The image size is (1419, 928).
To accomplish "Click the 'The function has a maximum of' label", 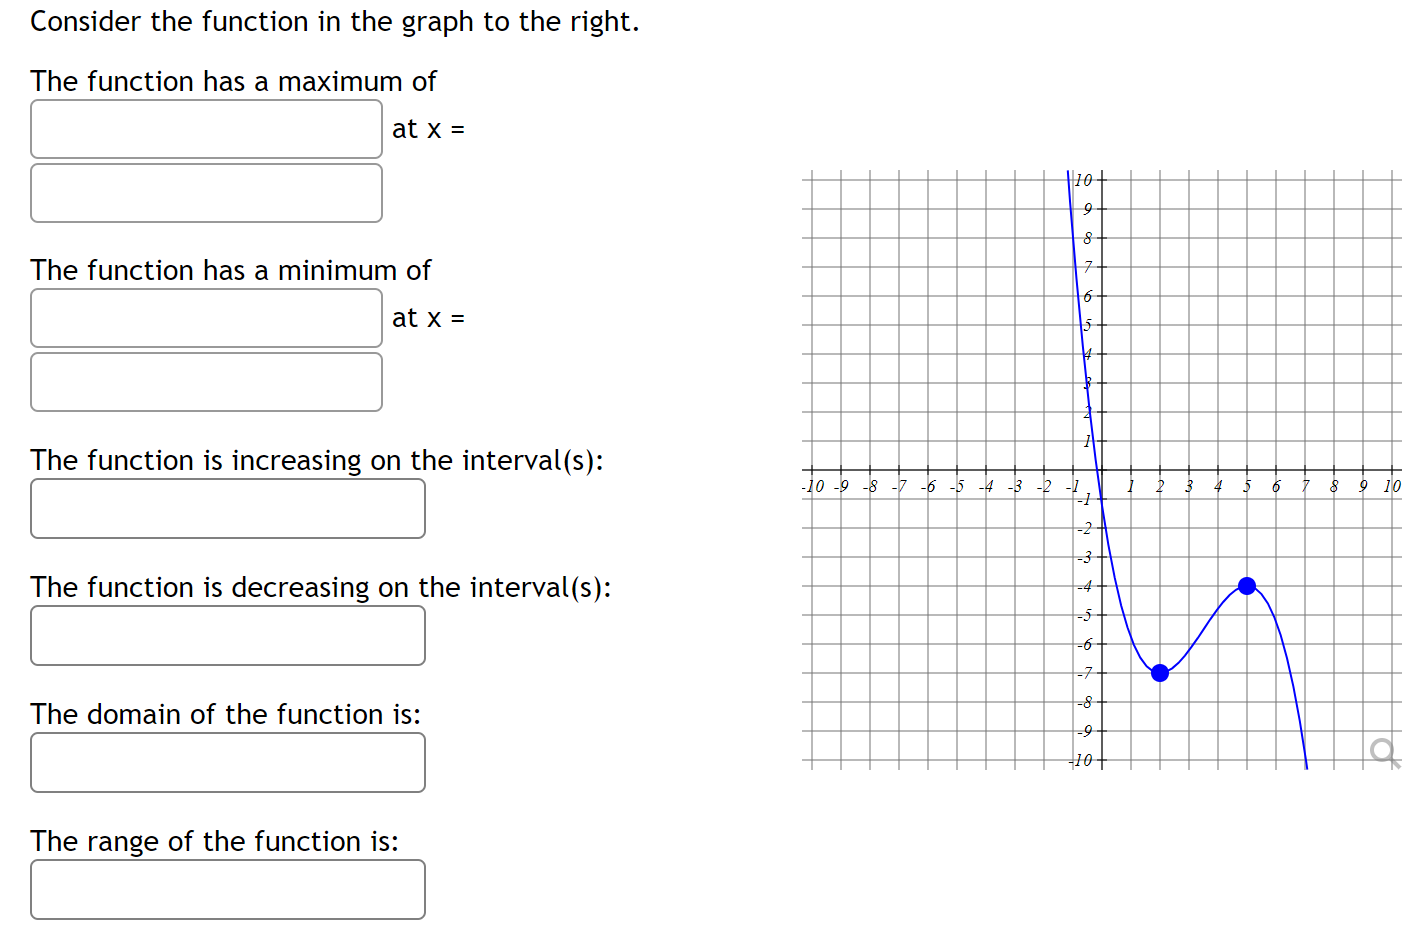I will click(233, 81).
